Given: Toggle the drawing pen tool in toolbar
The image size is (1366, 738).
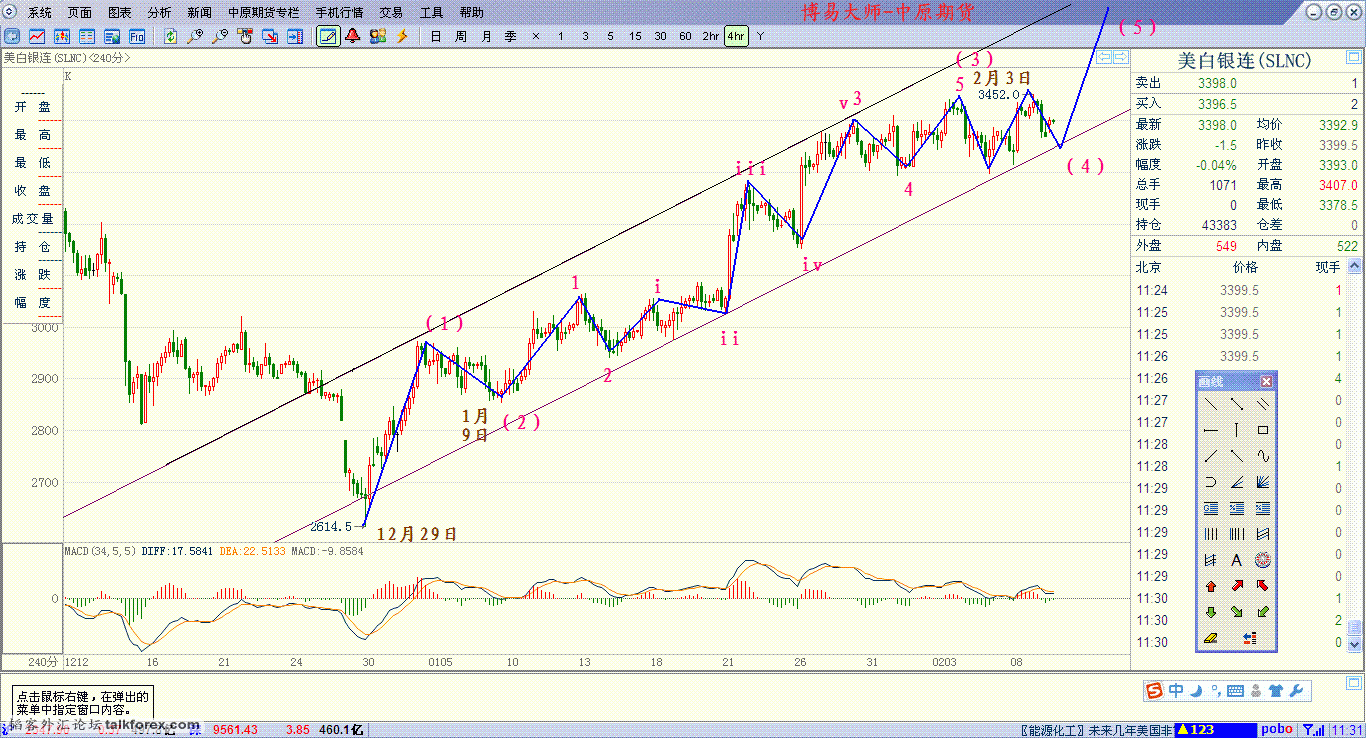Looking at the screenshot, I should pos(327,36).
